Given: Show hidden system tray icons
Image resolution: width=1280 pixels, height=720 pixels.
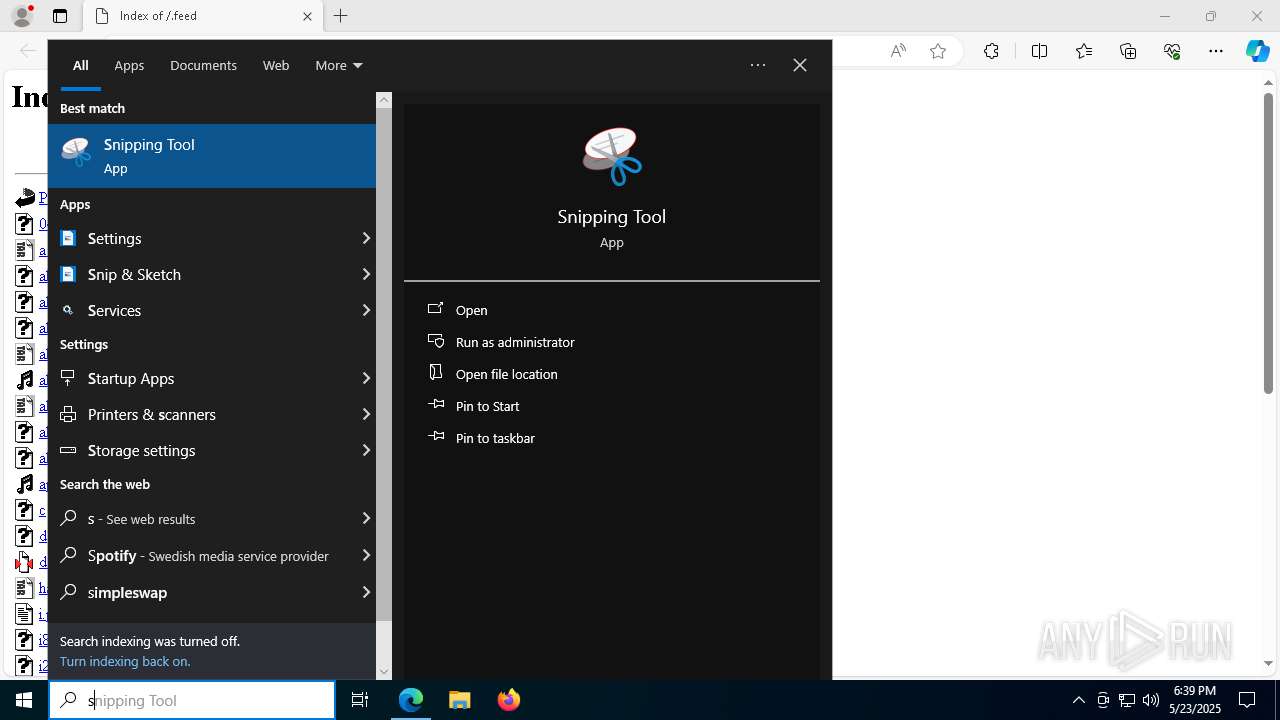Looking at the screenshot, I should click(x=1078, y=700).
